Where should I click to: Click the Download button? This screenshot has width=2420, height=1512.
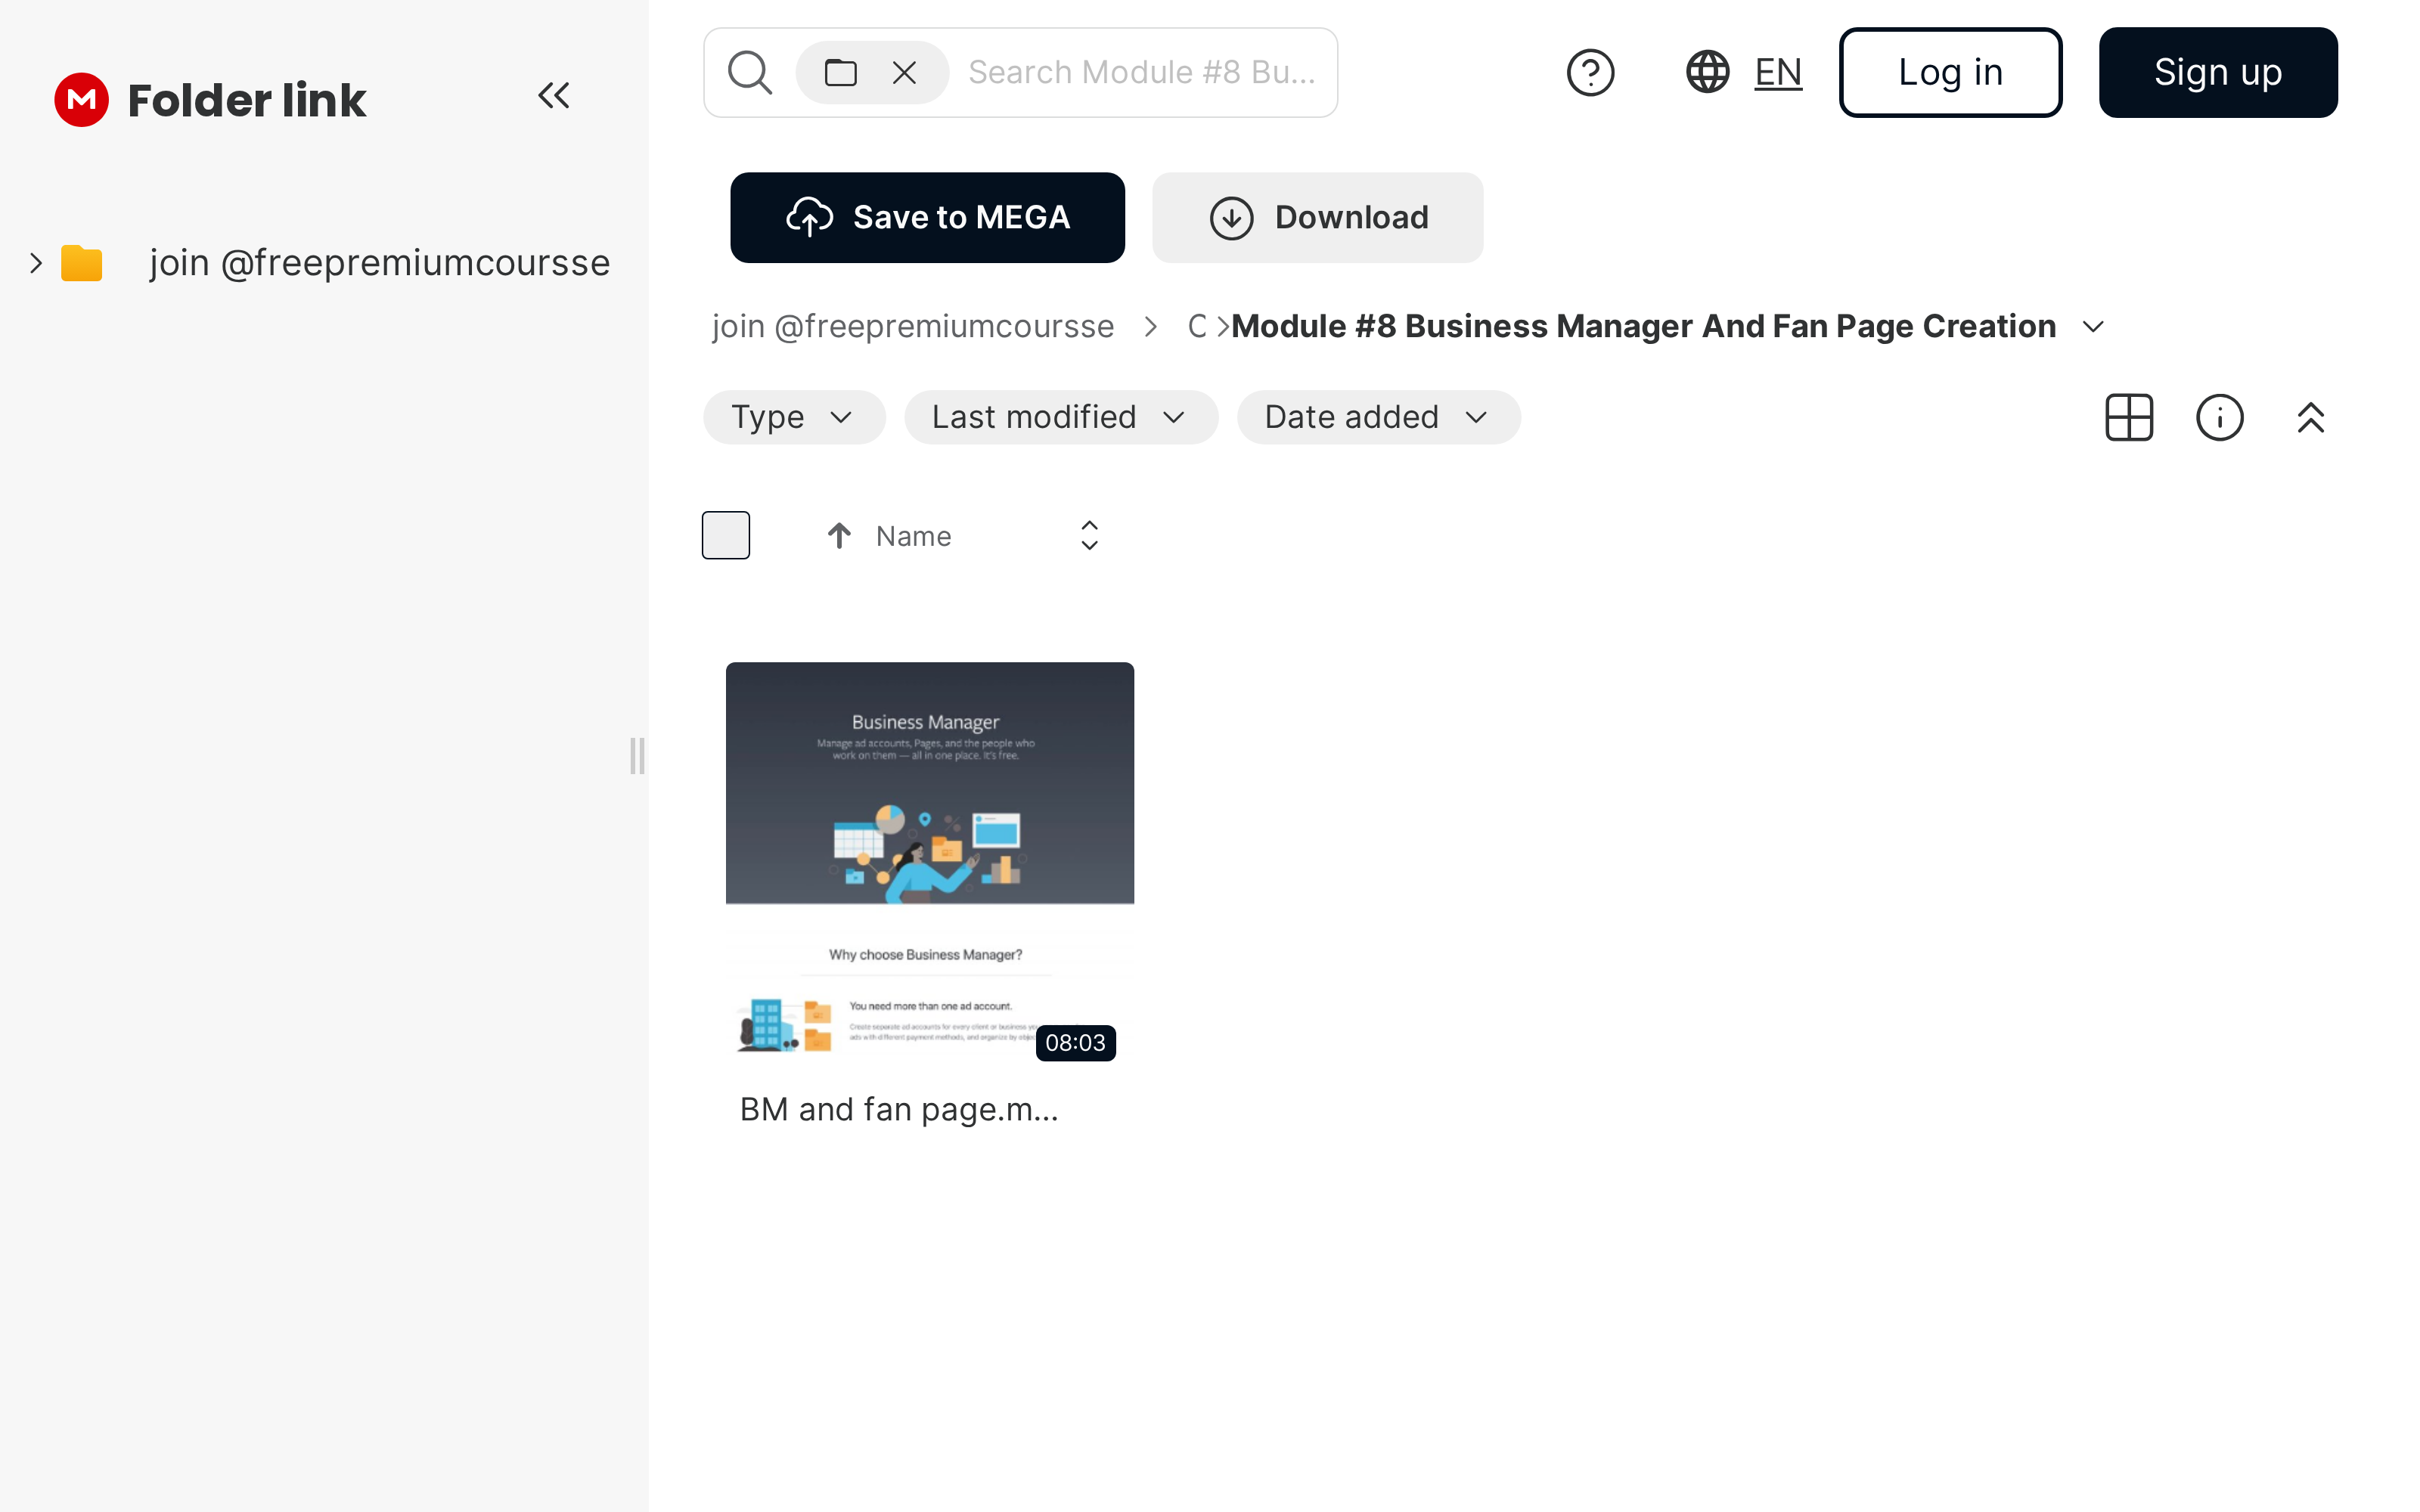1317,217
